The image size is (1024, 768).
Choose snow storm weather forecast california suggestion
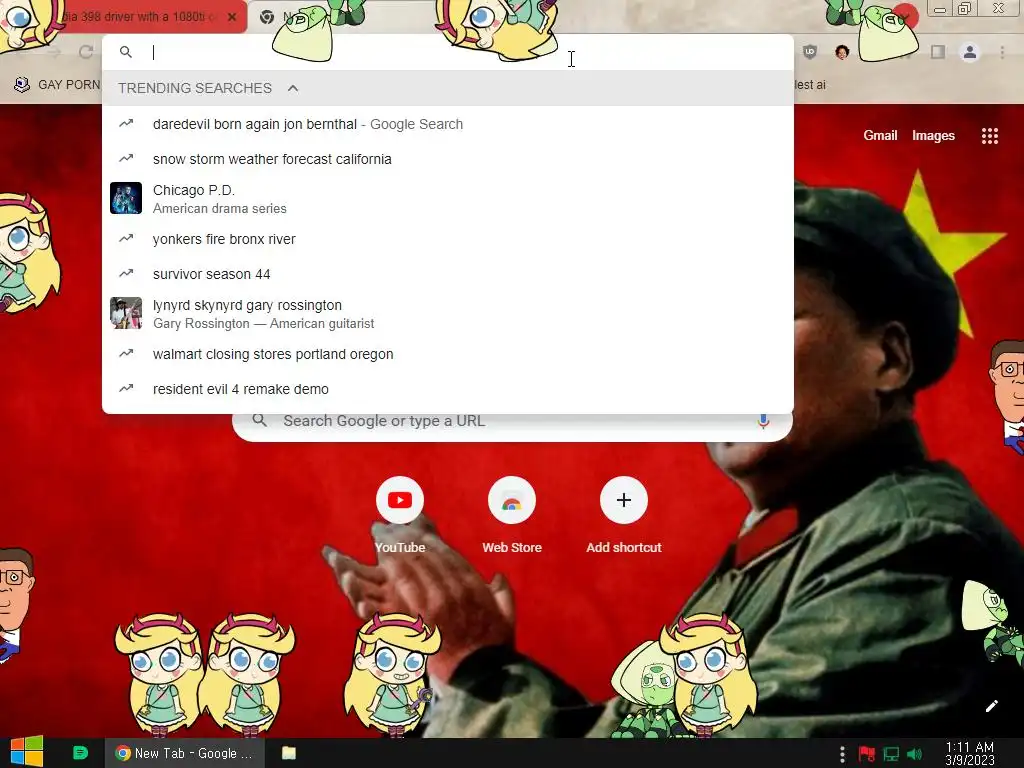448,159
